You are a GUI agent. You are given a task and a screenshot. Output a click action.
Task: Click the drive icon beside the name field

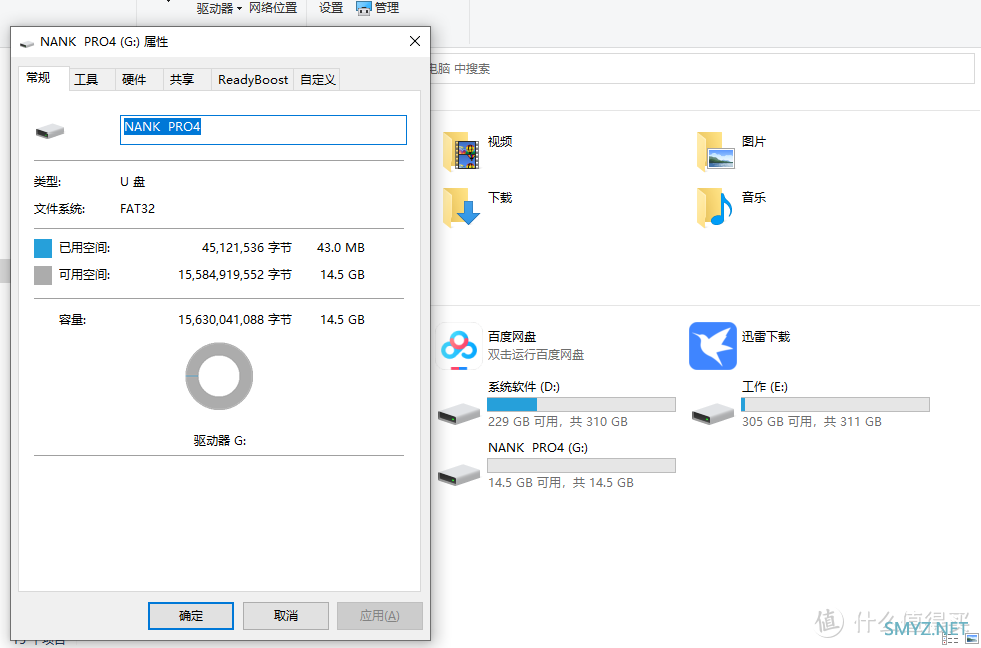click(50, 131)
